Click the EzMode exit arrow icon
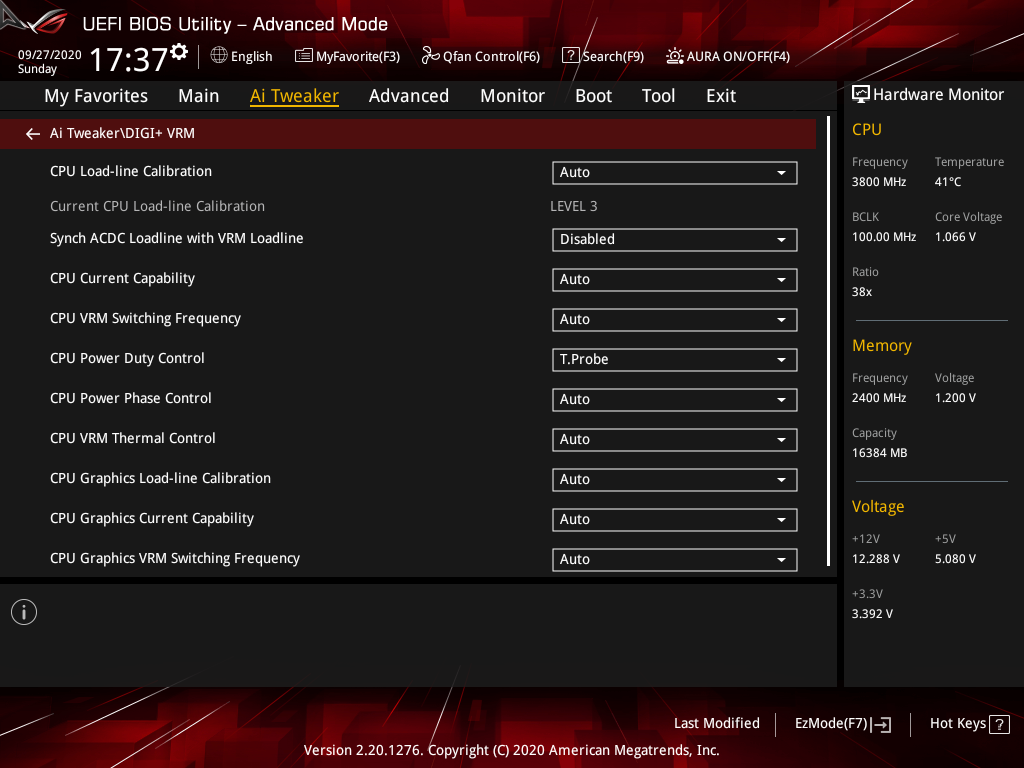This screenshot has width=1024, height=768. click(881, 724)
